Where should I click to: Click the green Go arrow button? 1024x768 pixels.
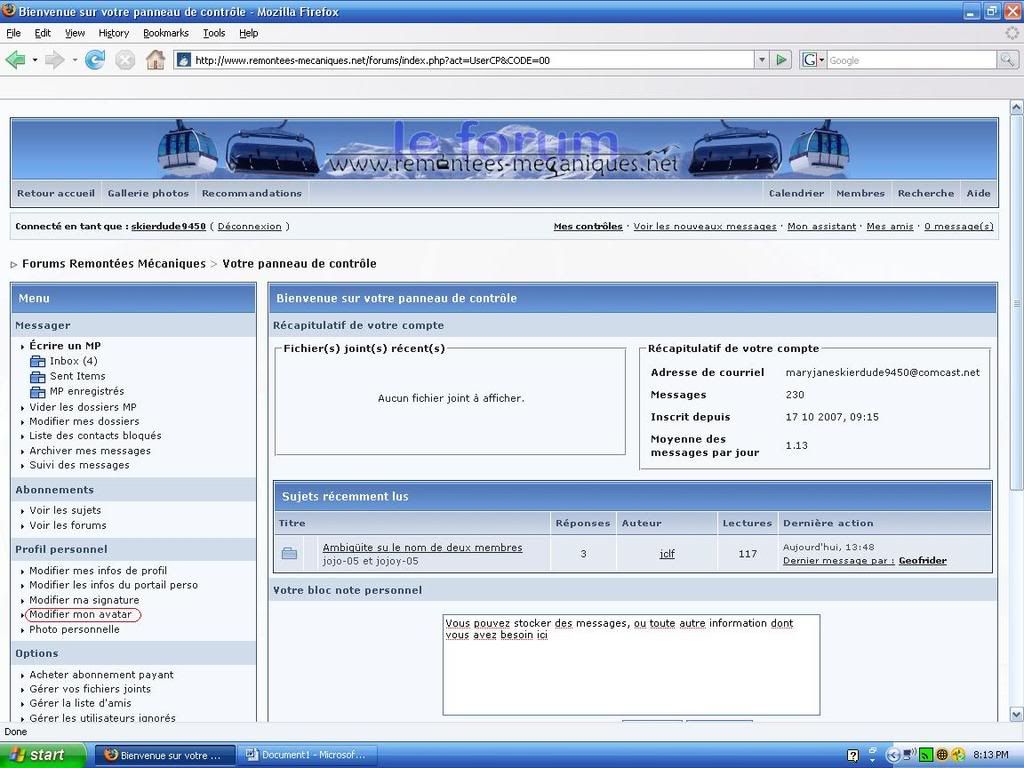pyautogui.click(x=781, y=60)
